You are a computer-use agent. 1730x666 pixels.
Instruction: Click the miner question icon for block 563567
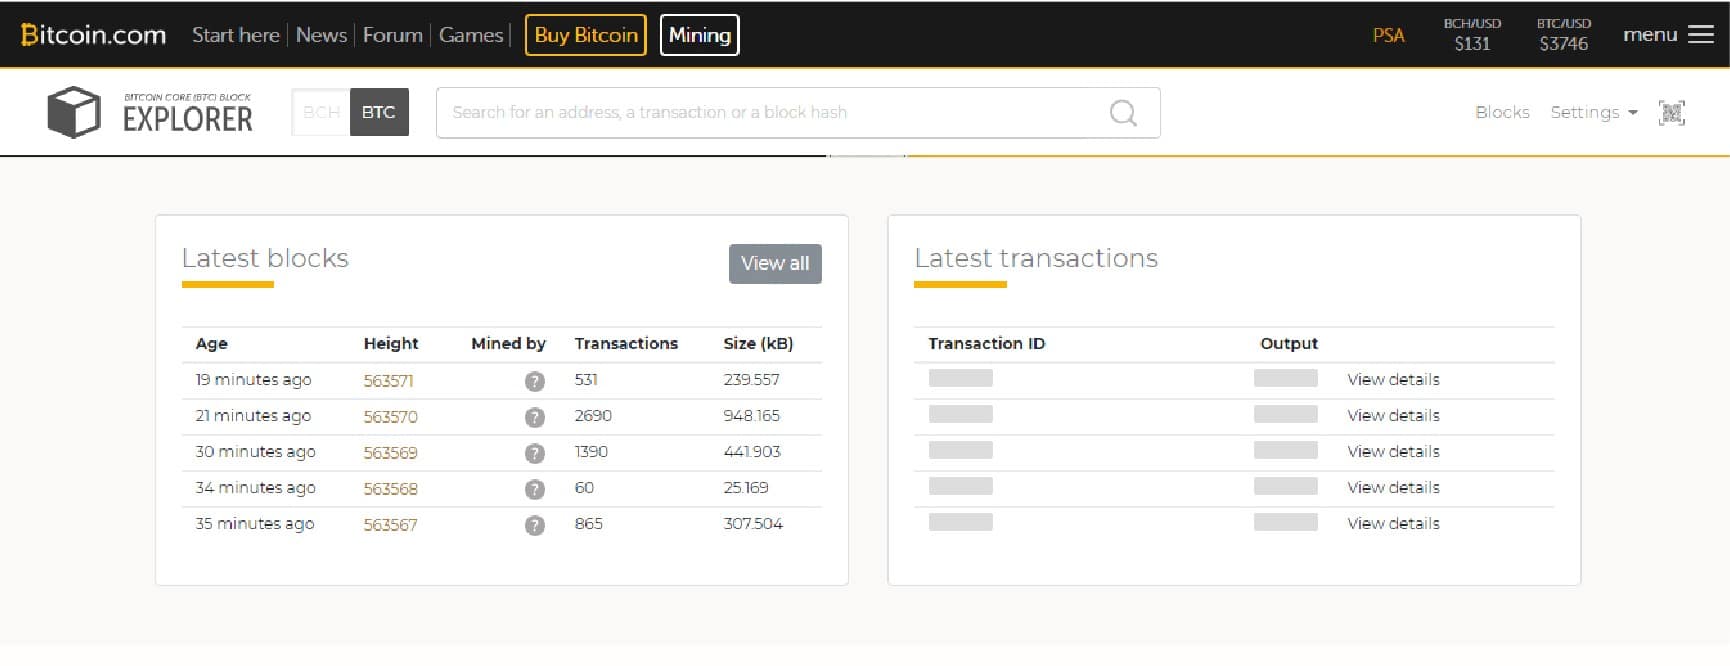535,525
